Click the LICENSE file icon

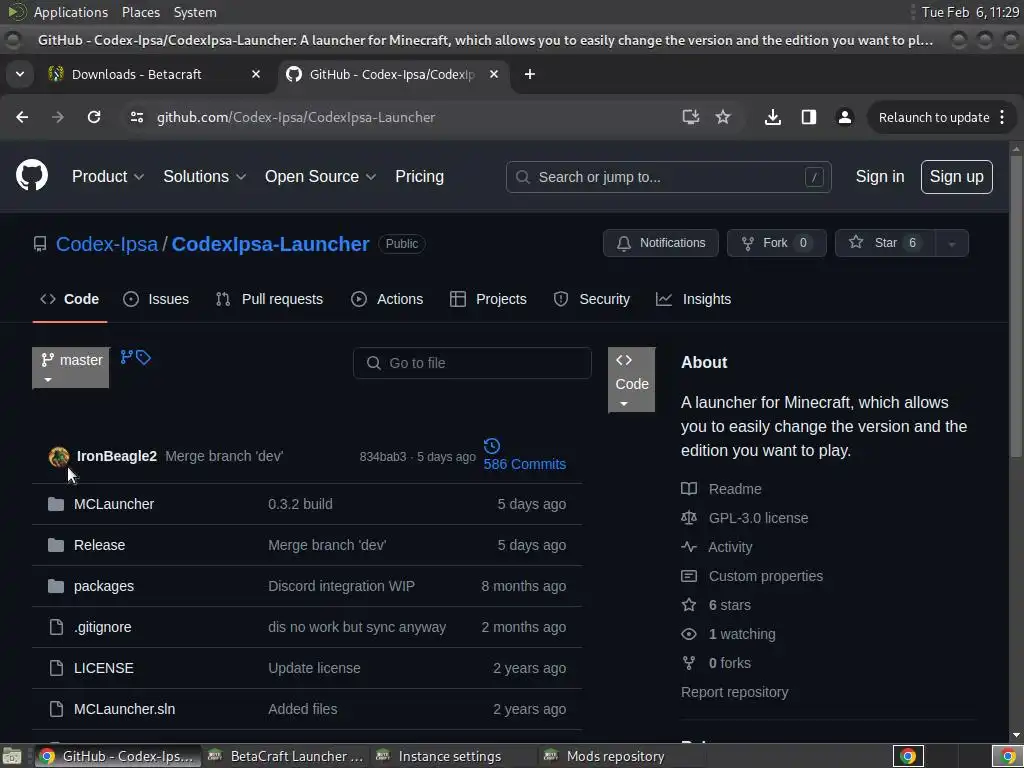point(57,668)
